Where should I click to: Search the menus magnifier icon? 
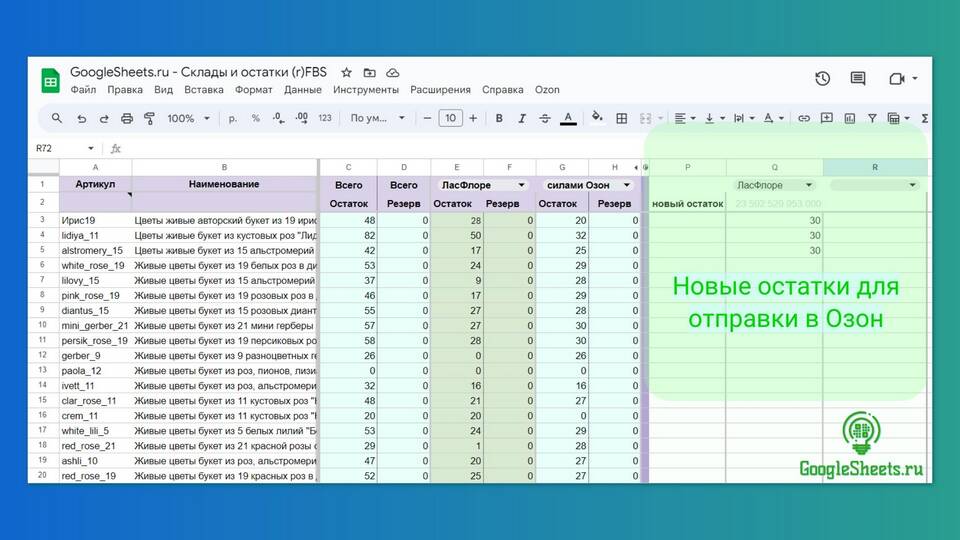coord(56,118)
